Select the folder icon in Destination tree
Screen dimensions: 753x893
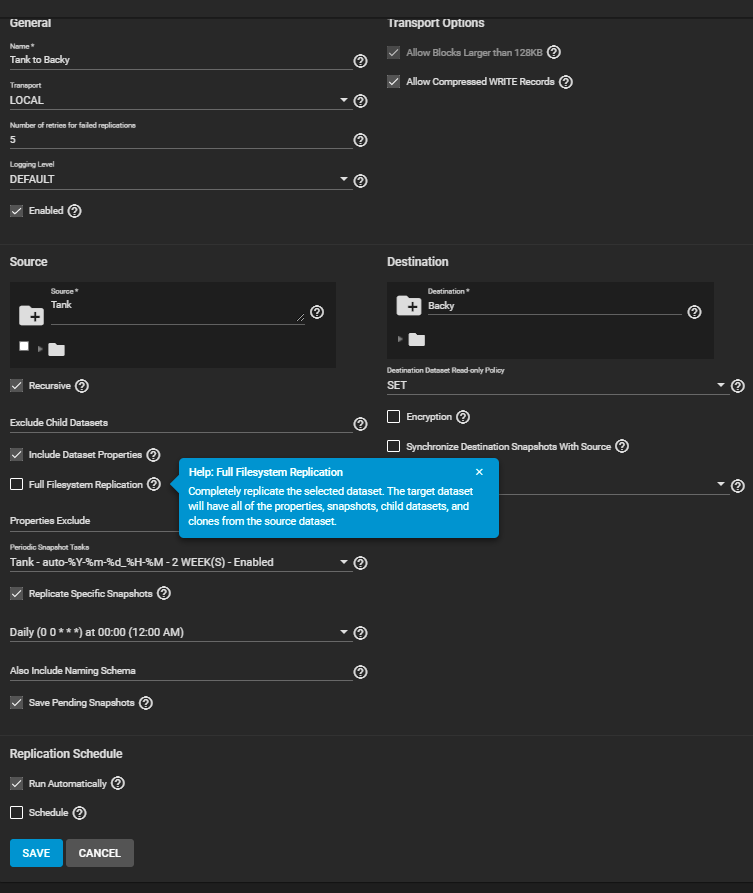417,339
